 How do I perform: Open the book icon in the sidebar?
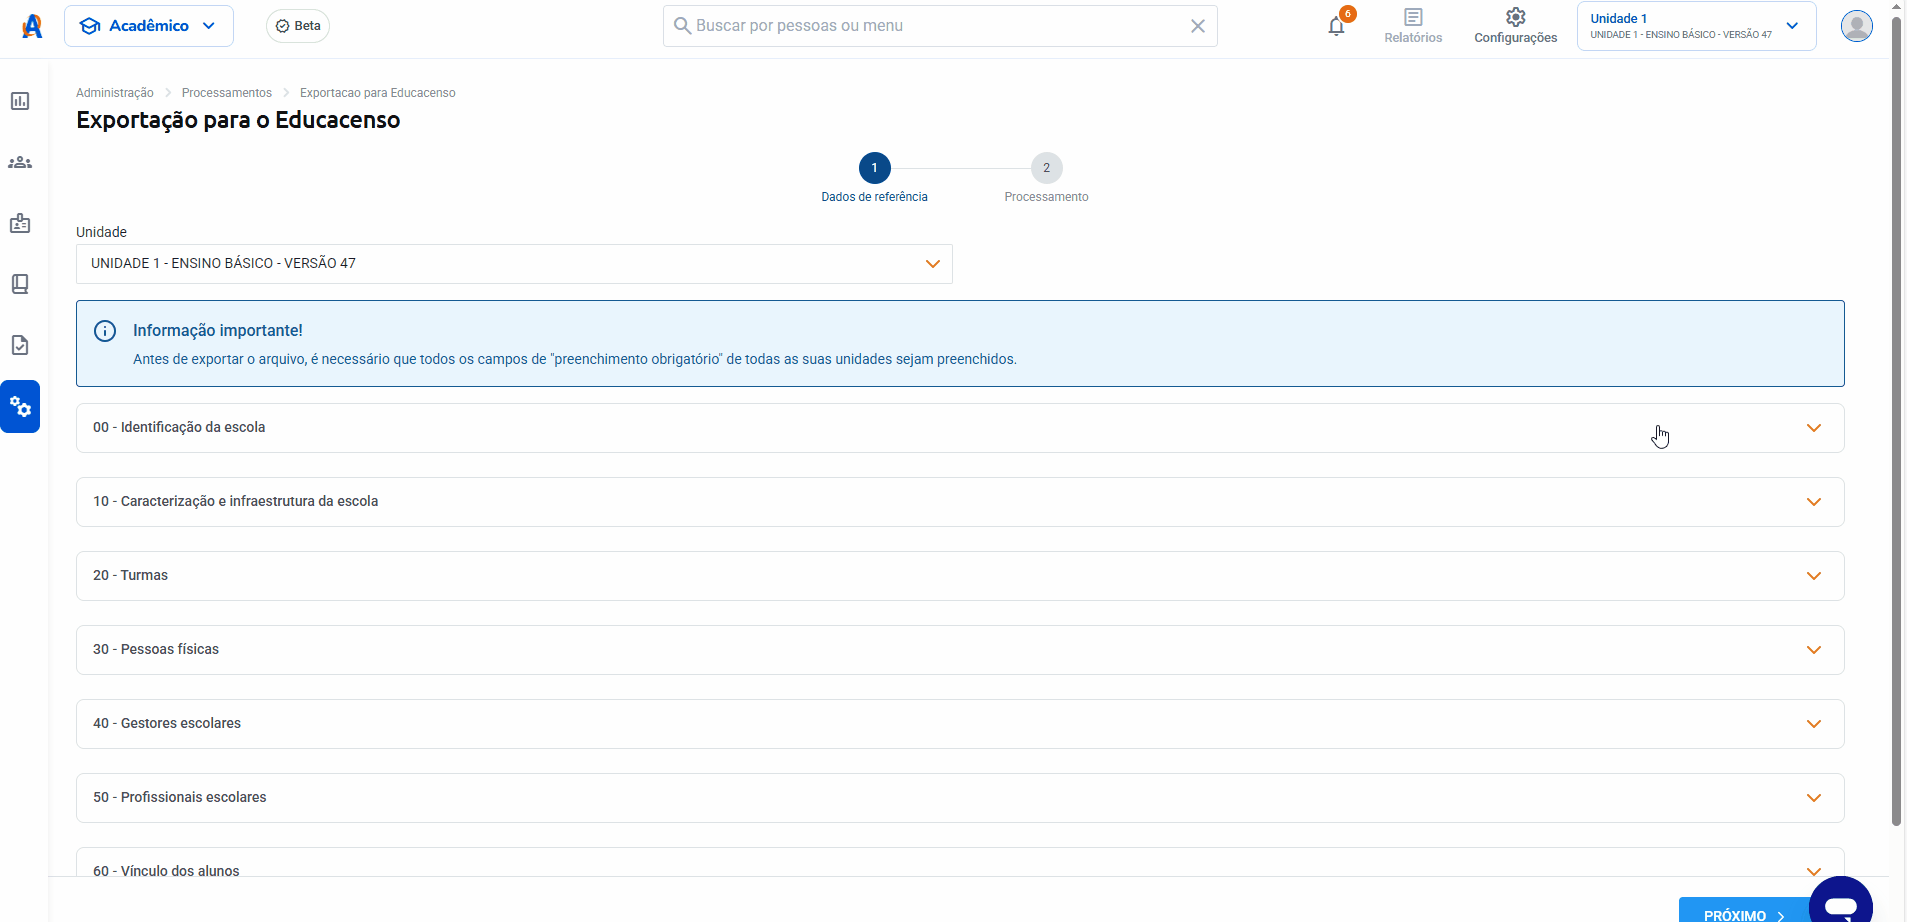pos(20,284)
